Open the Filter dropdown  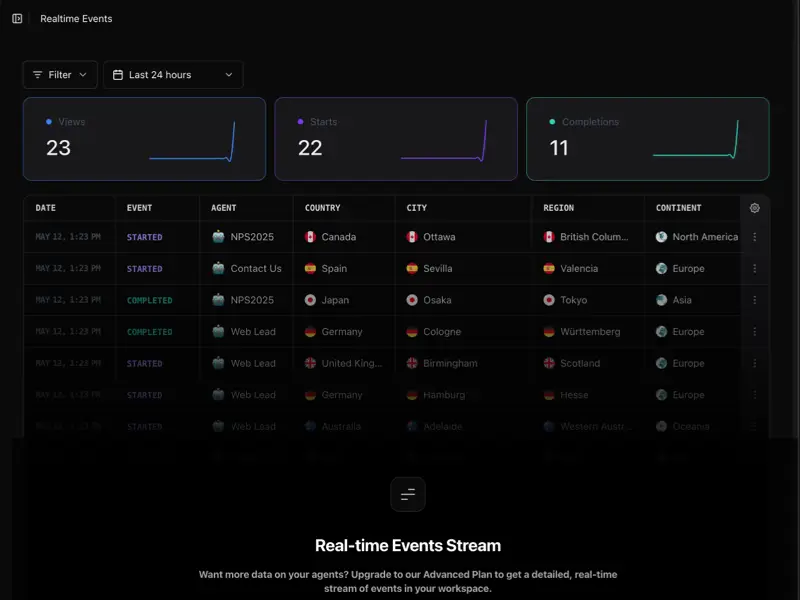(60, 75)
